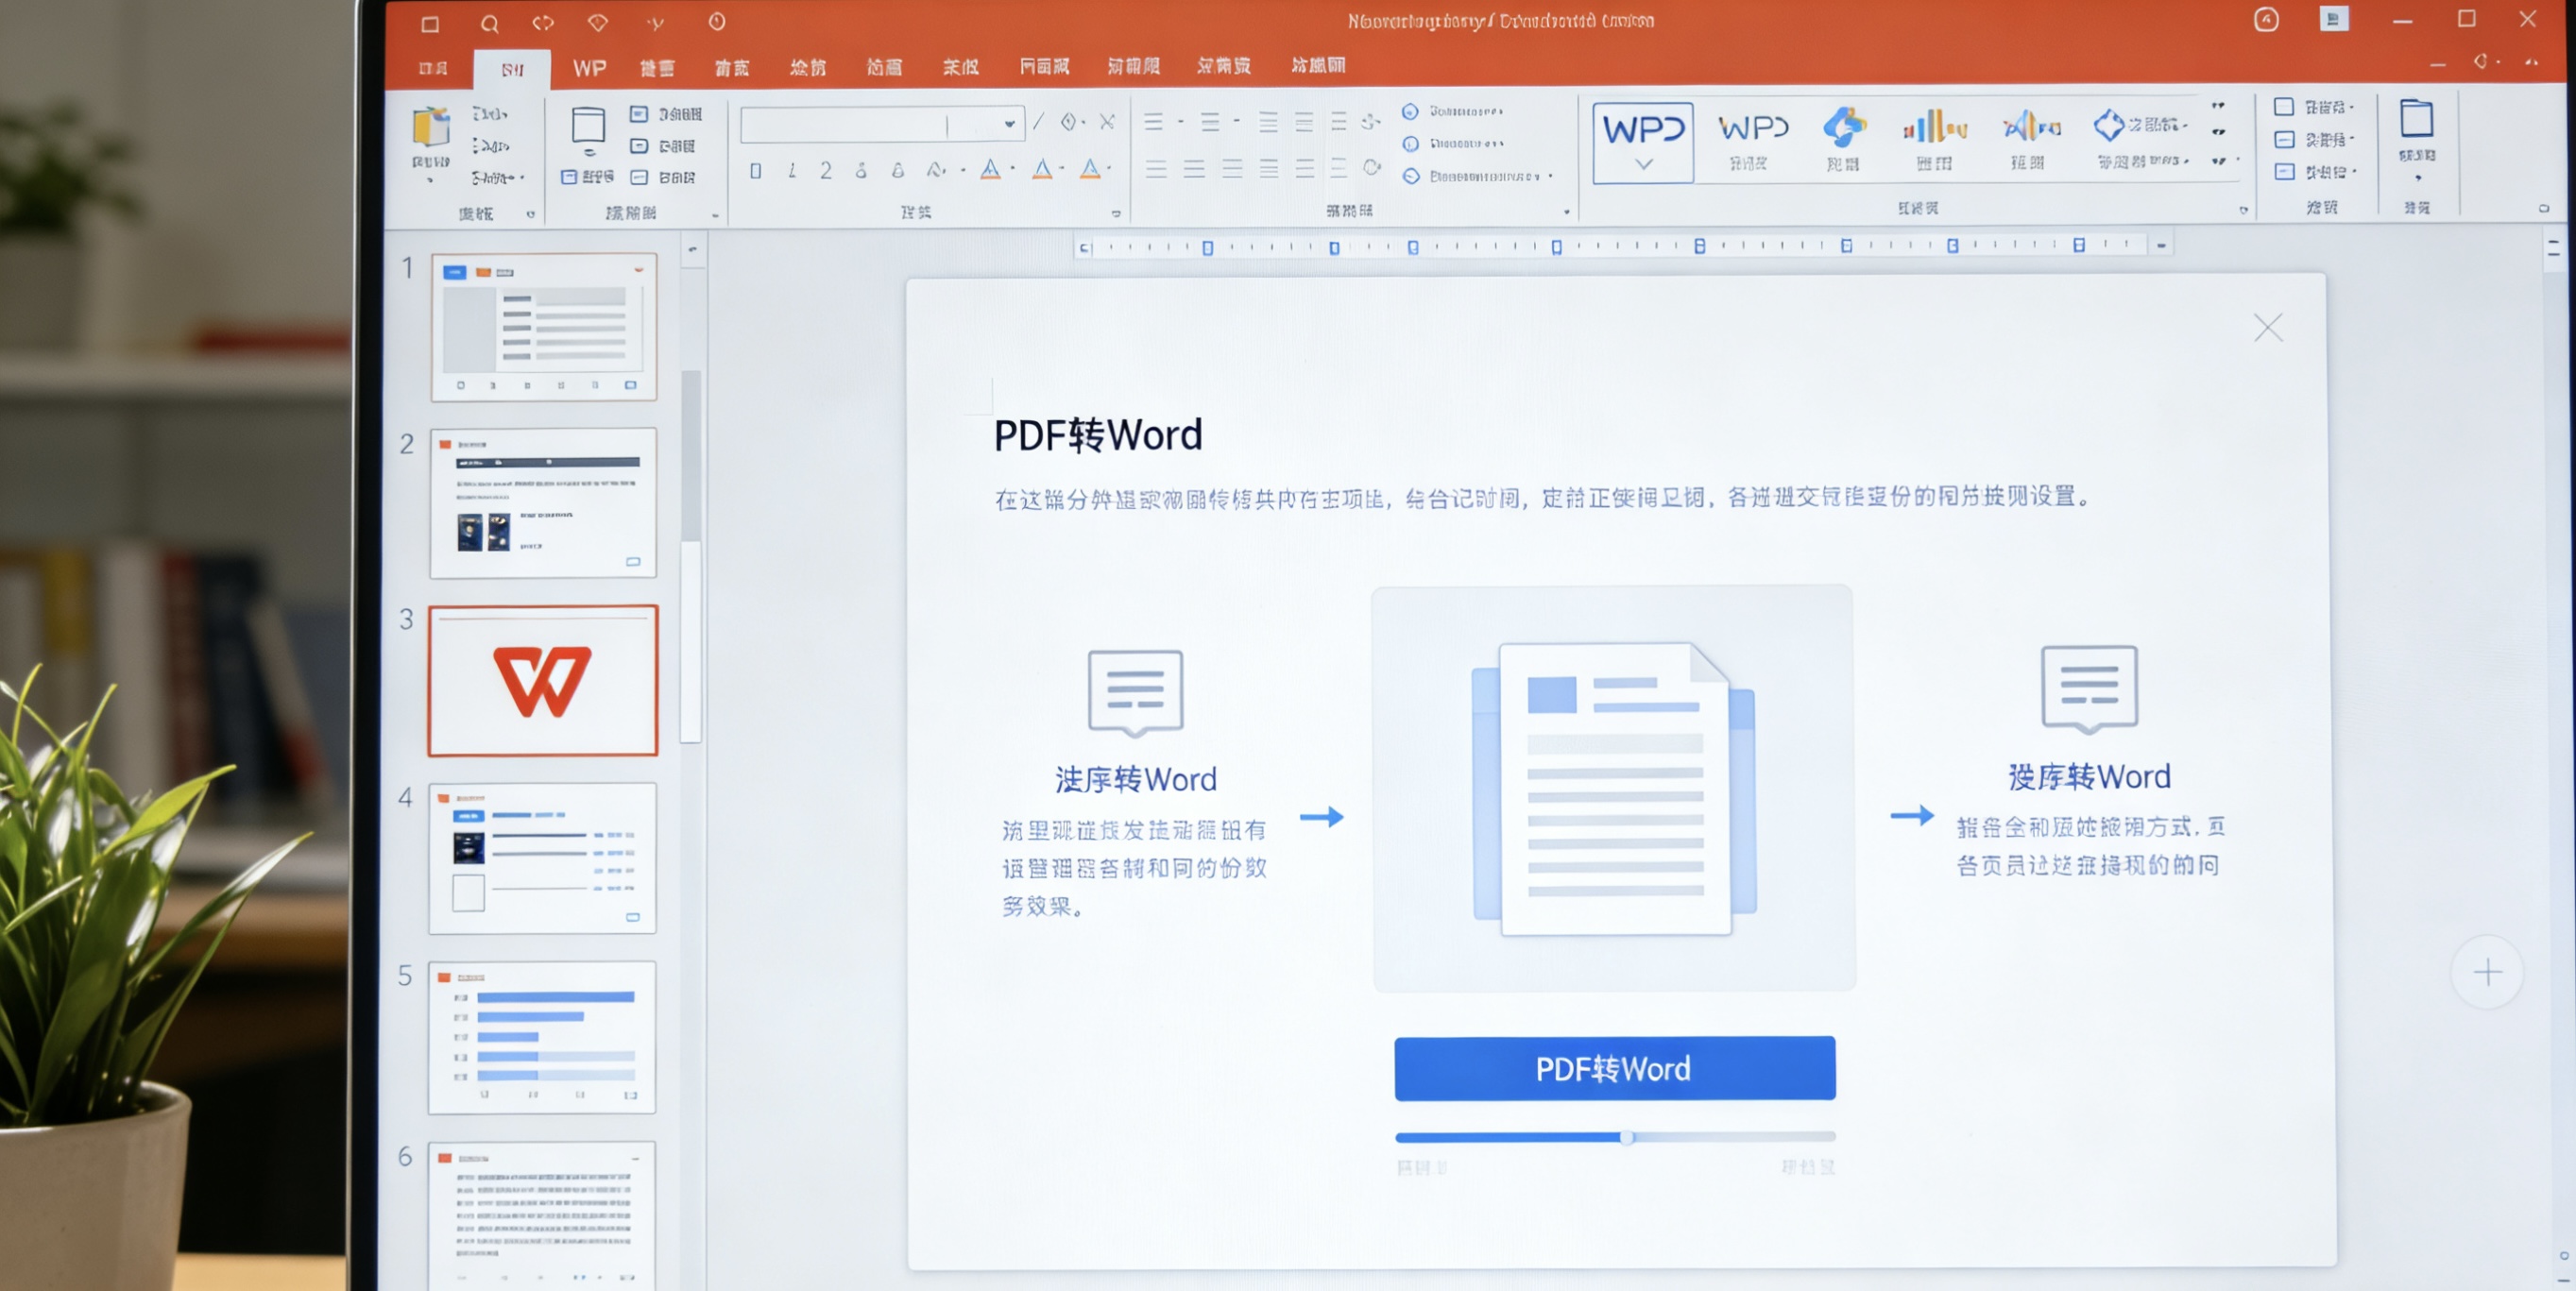This screenshot has width=2576, height=1291.
Task: Click the search icon in the title bar
Action: (489, 22)
